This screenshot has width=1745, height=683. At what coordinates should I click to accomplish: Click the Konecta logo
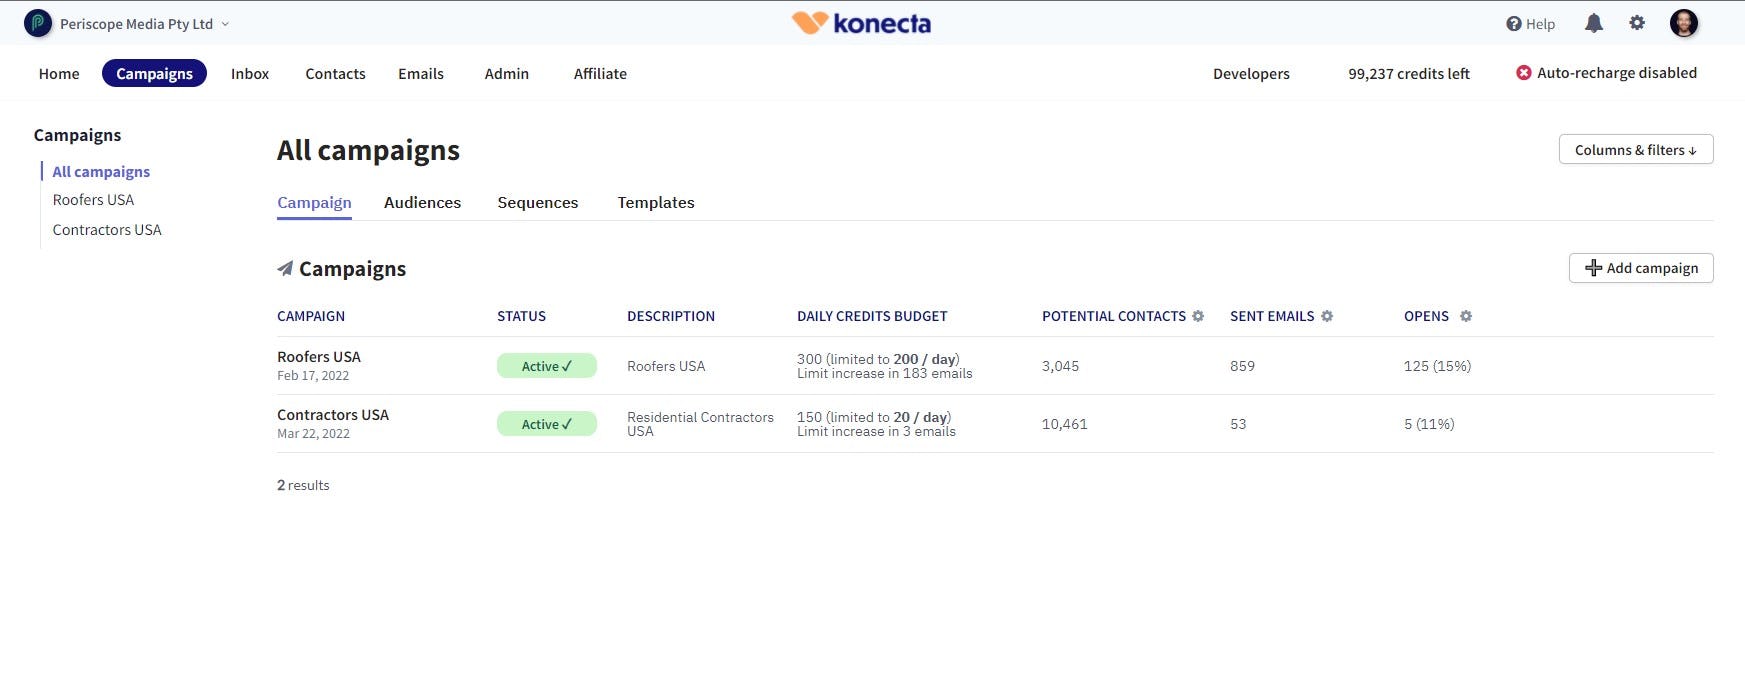[x=861, y=23]
